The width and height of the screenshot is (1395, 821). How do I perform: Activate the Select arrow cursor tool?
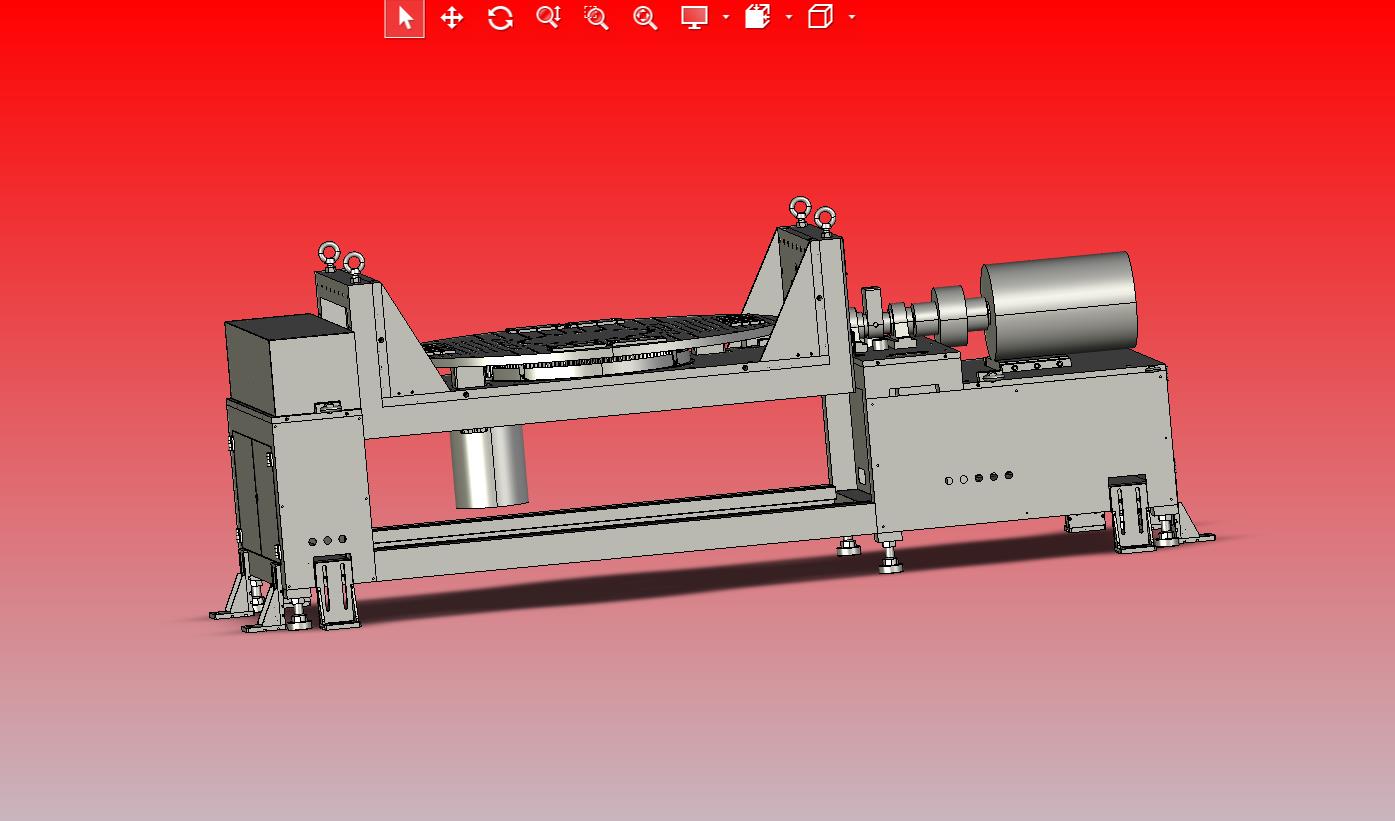pyautogui.click(x=405, y=18)
